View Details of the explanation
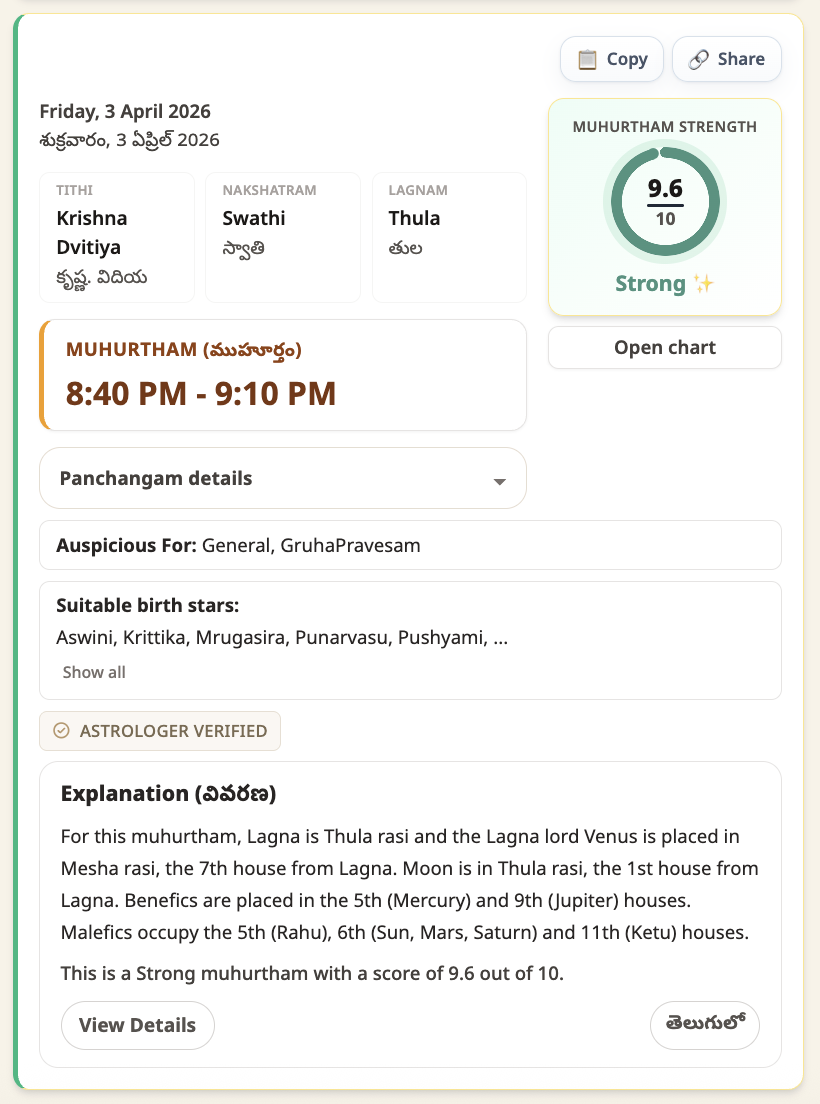The height and width of the screenshot is (1104, 820). [x=137, y=1025]
